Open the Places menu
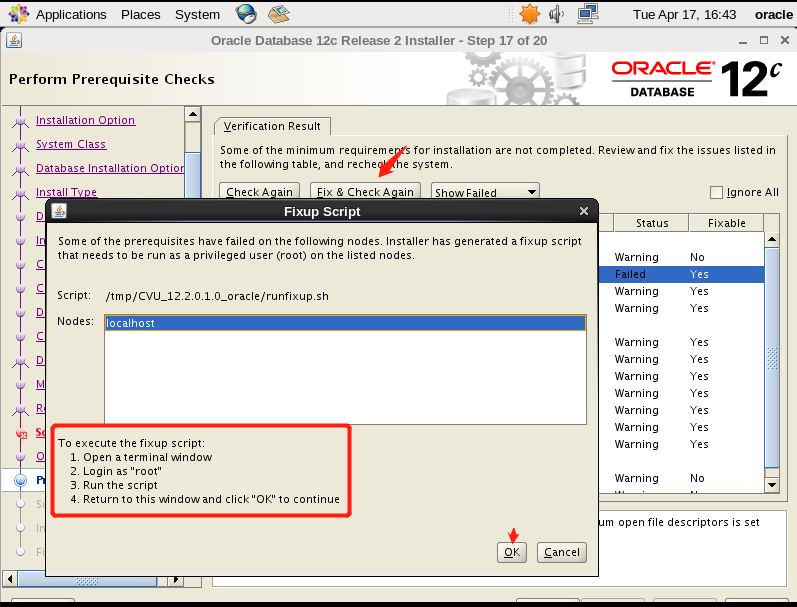This screenshot has height=607, width=797. (x=140, y=14)
